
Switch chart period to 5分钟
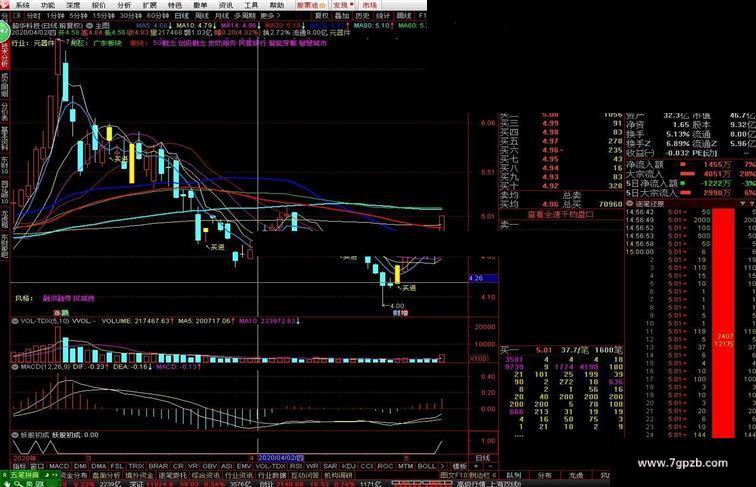(x=77, y=16)
